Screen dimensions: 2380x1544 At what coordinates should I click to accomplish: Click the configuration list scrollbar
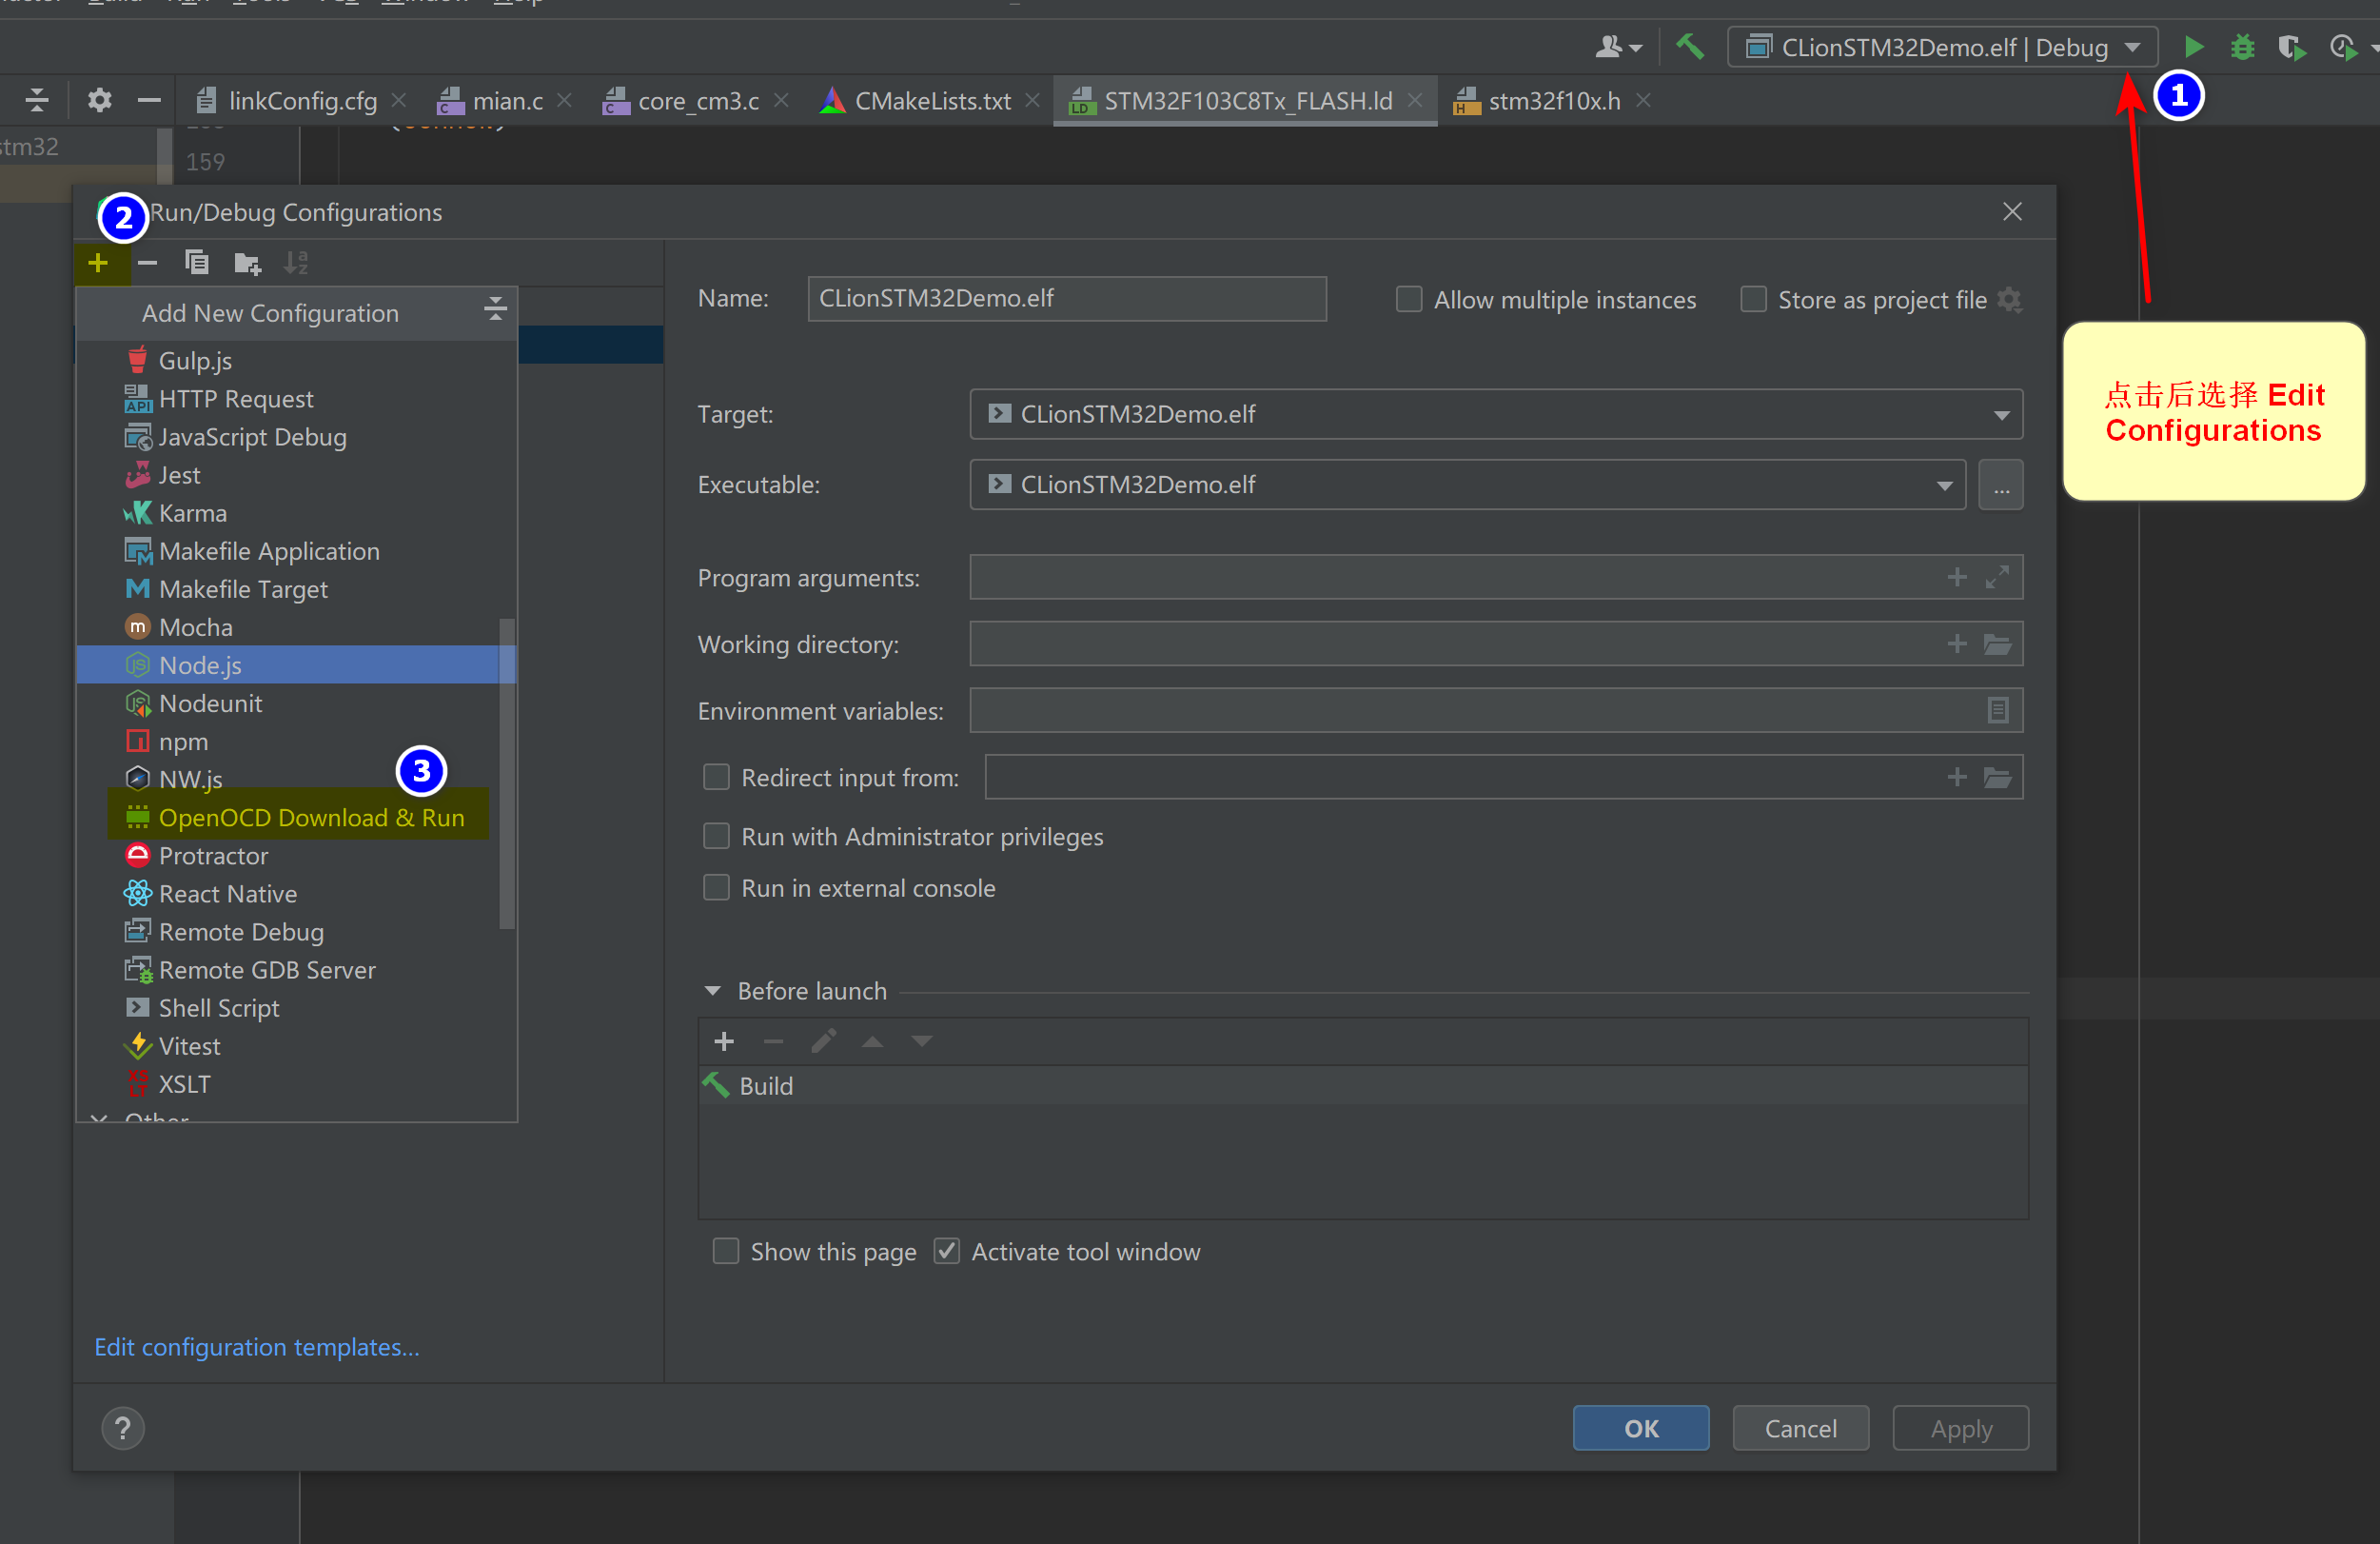coord(507,773)
